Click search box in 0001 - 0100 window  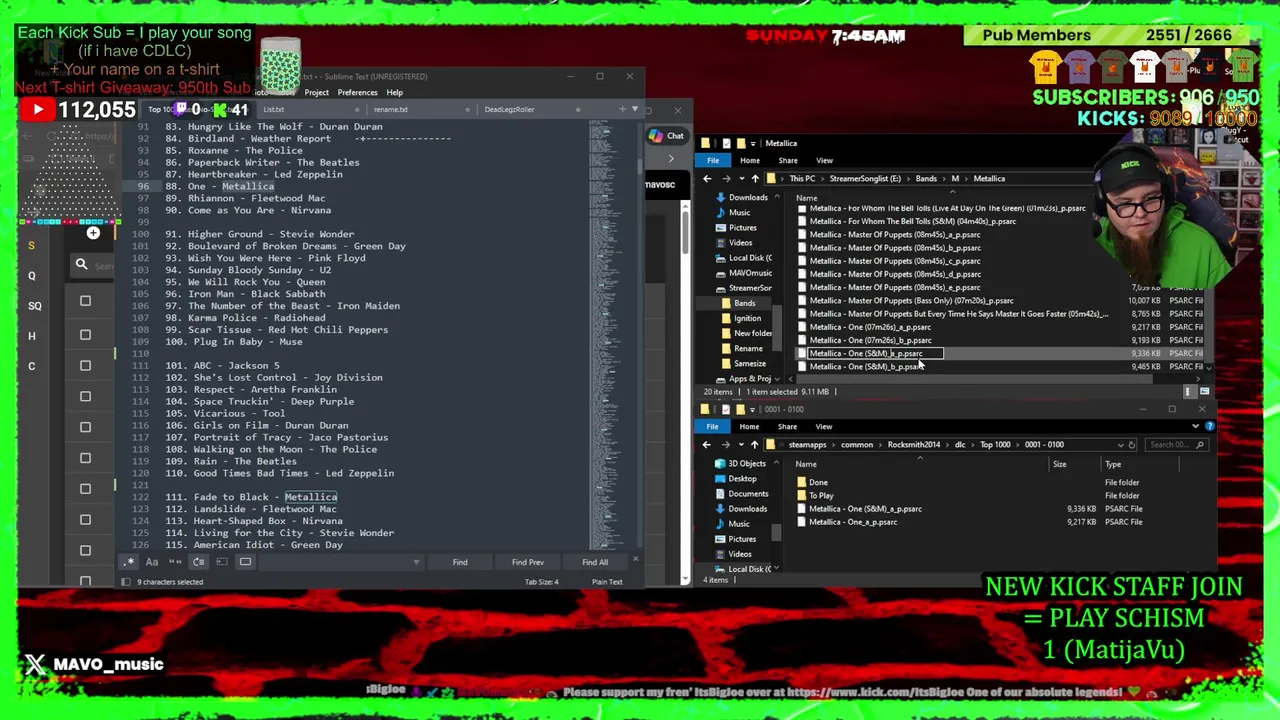click(x=1175, y=444)
